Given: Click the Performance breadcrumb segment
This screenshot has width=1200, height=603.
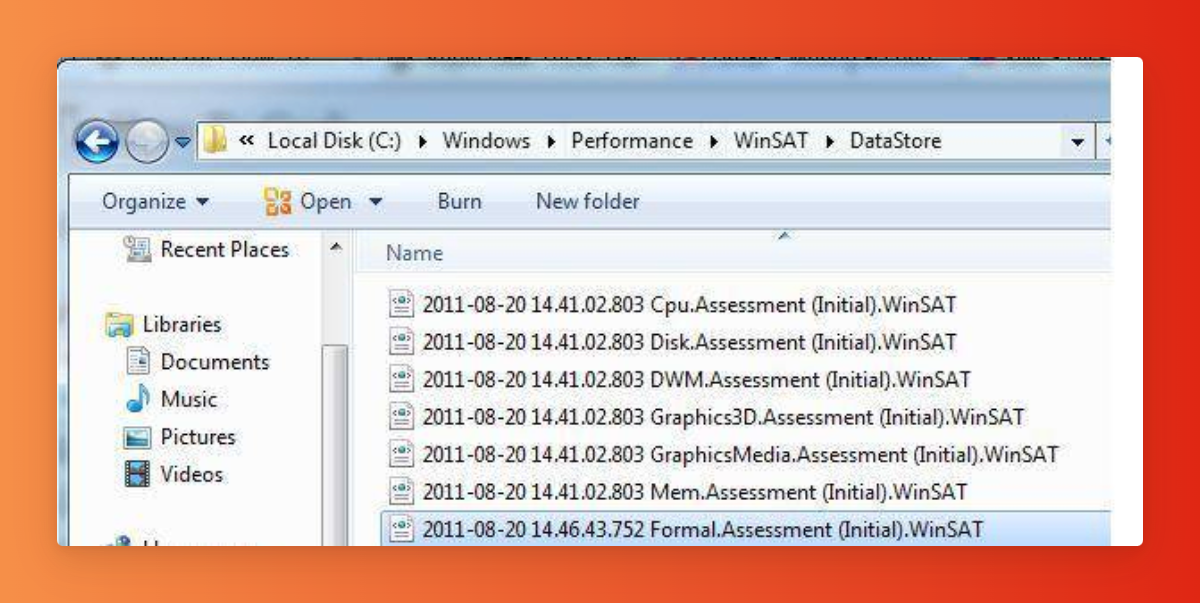Looking at the screenshot, I should 632,141.
